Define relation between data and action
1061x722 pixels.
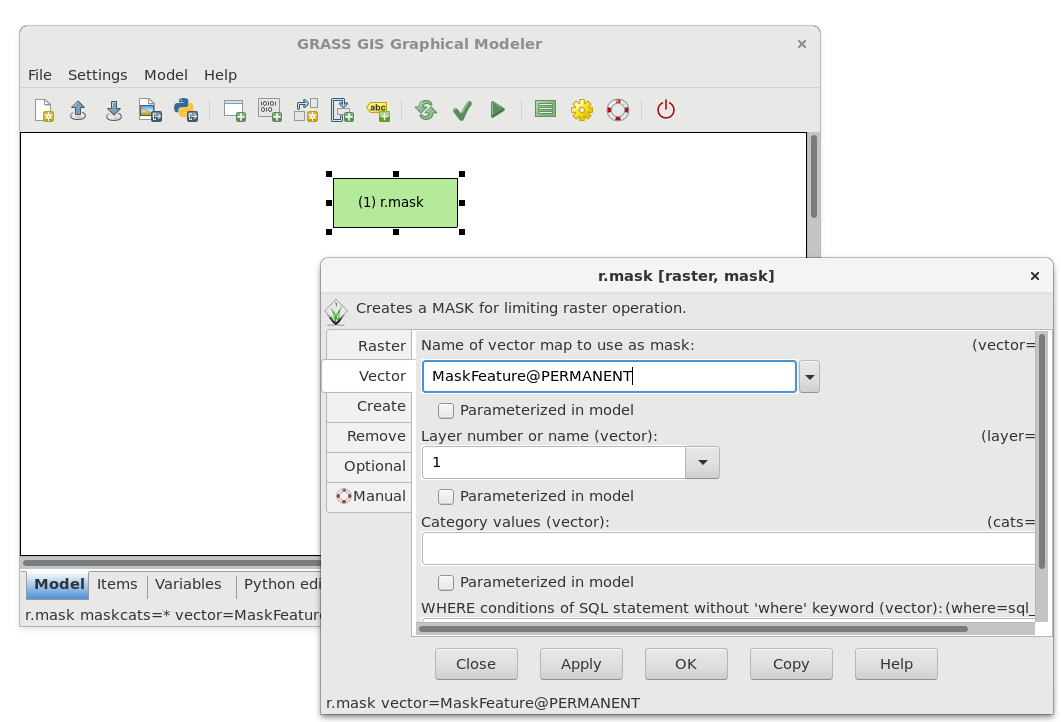(x=306, y=110)
